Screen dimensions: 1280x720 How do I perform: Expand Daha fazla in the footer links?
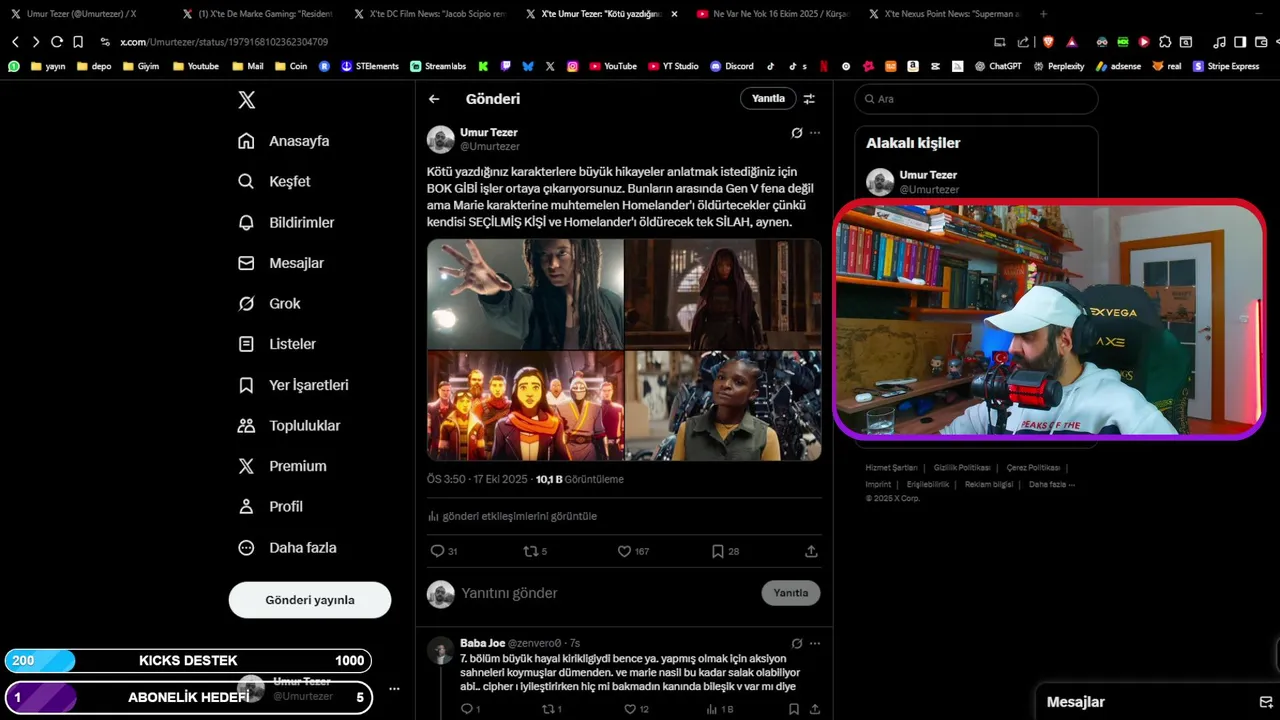(1052, 484)
